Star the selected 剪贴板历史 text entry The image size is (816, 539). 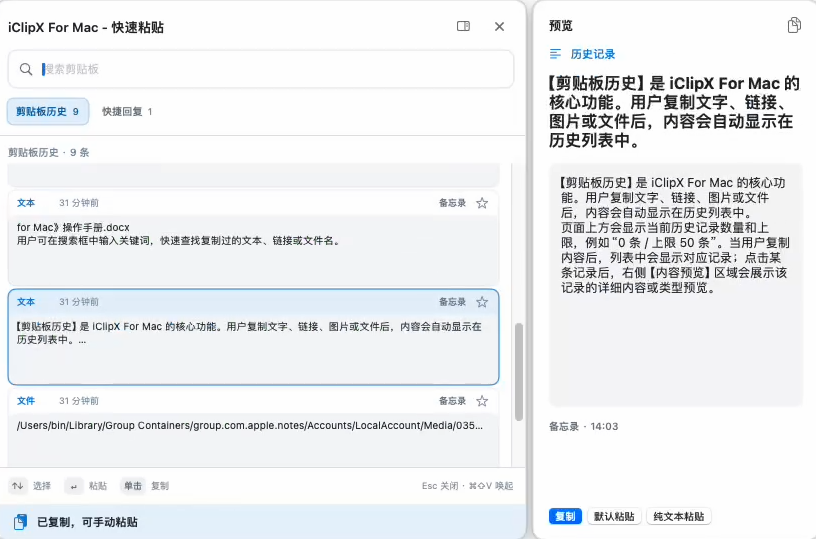[482, 302]
